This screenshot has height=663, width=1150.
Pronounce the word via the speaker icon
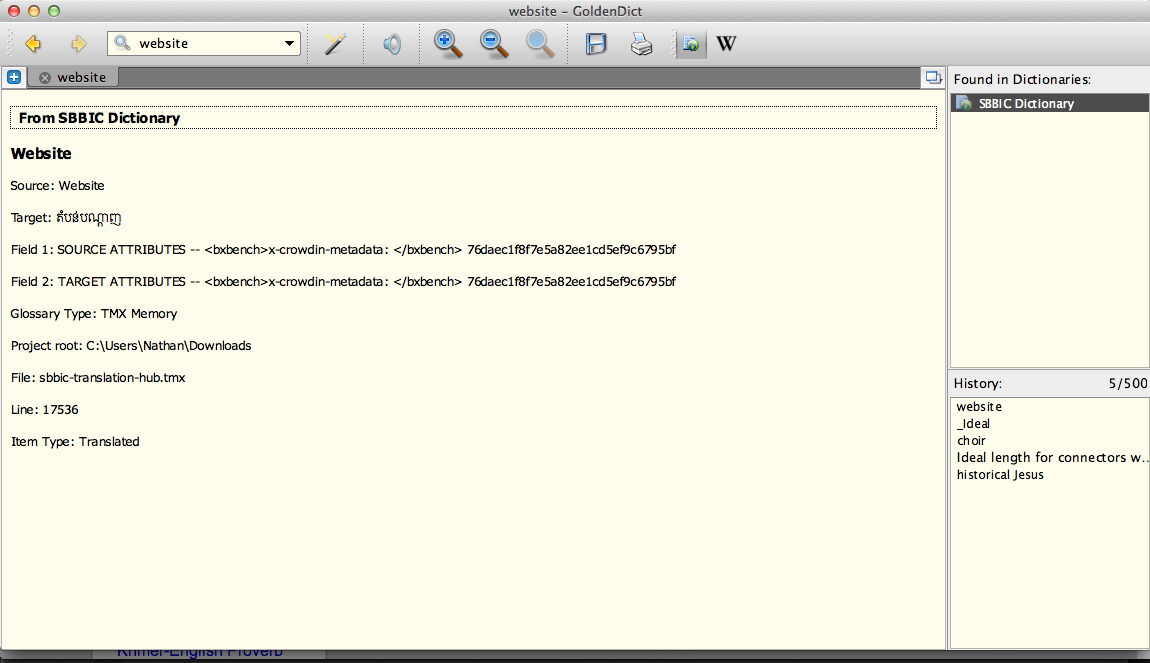[391, 43]
